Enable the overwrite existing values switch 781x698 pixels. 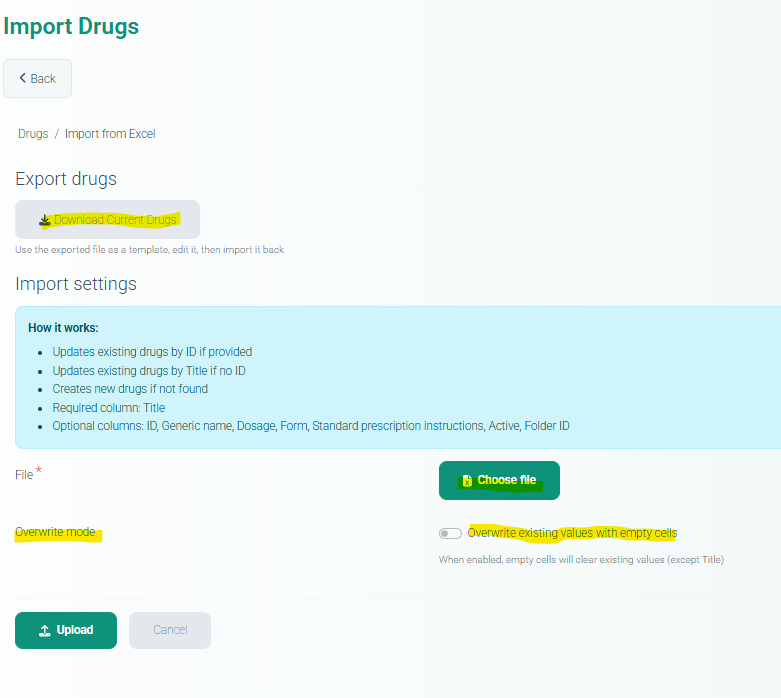[450, 533]
